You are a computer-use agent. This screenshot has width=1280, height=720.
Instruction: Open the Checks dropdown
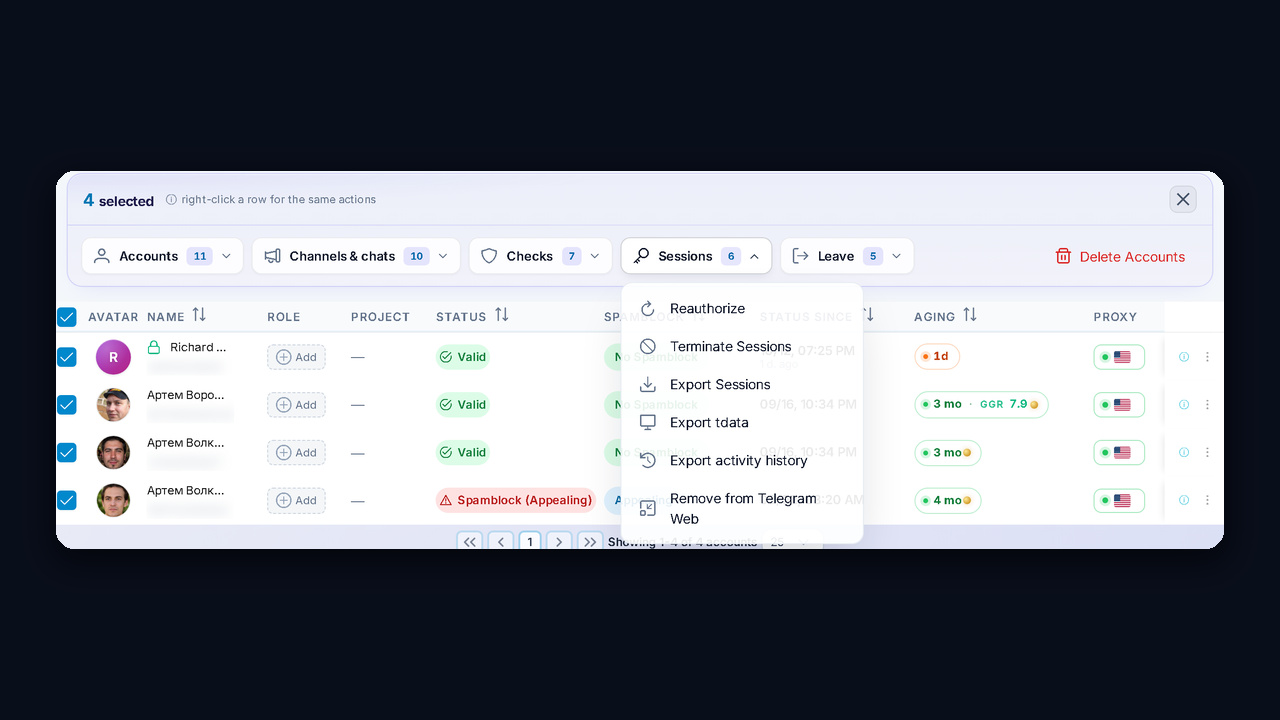pyautogui.click(x=540, y=256)
